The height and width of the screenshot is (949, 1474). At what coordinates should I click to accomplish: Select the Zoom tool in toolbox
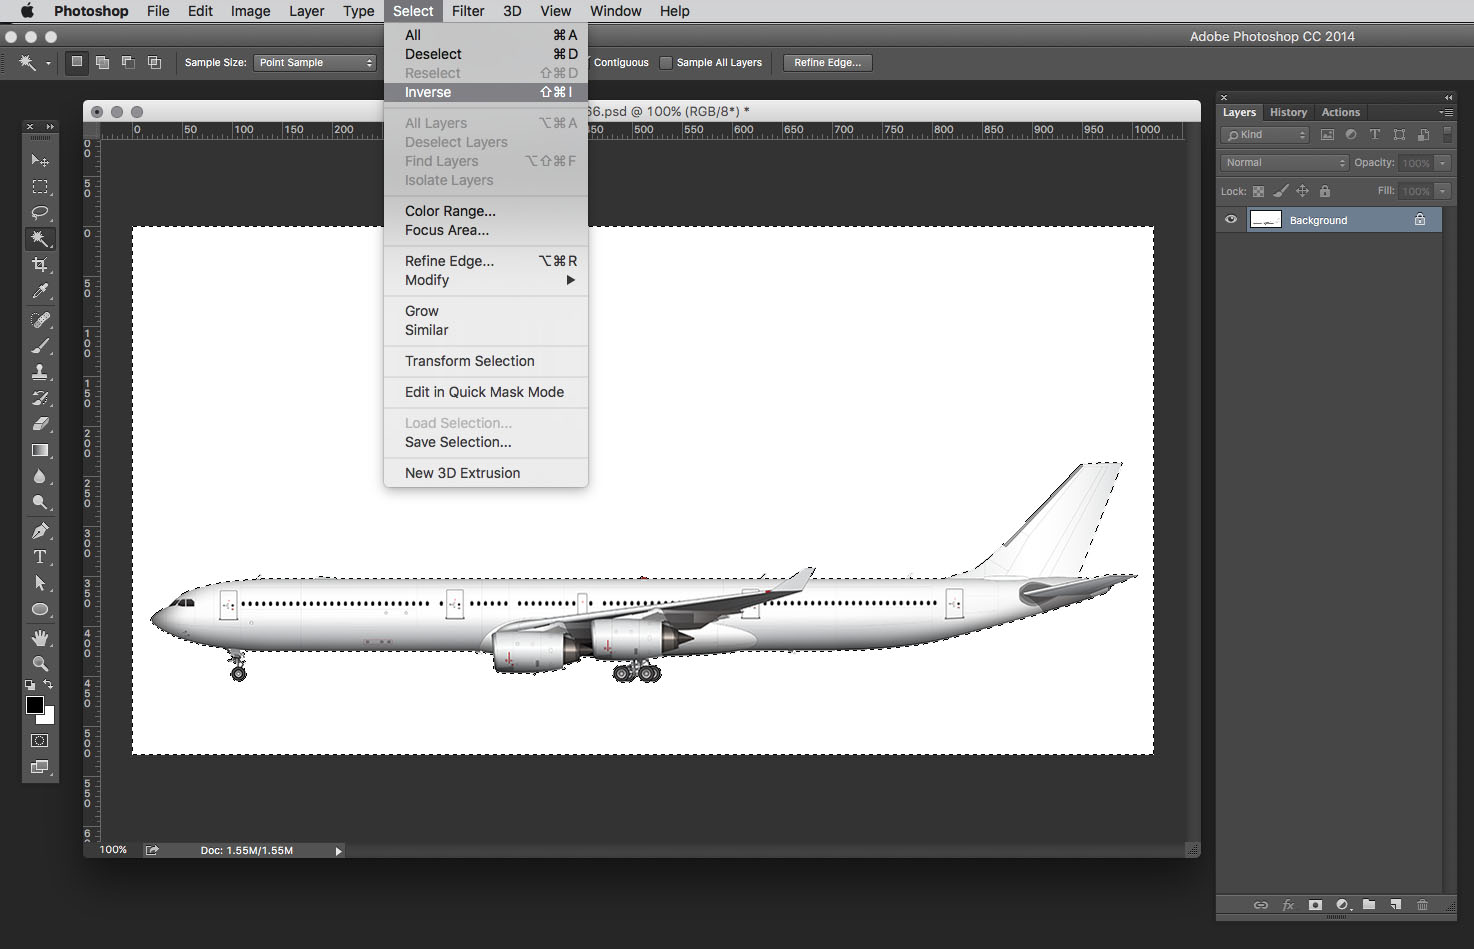click(x=40, y=663)
